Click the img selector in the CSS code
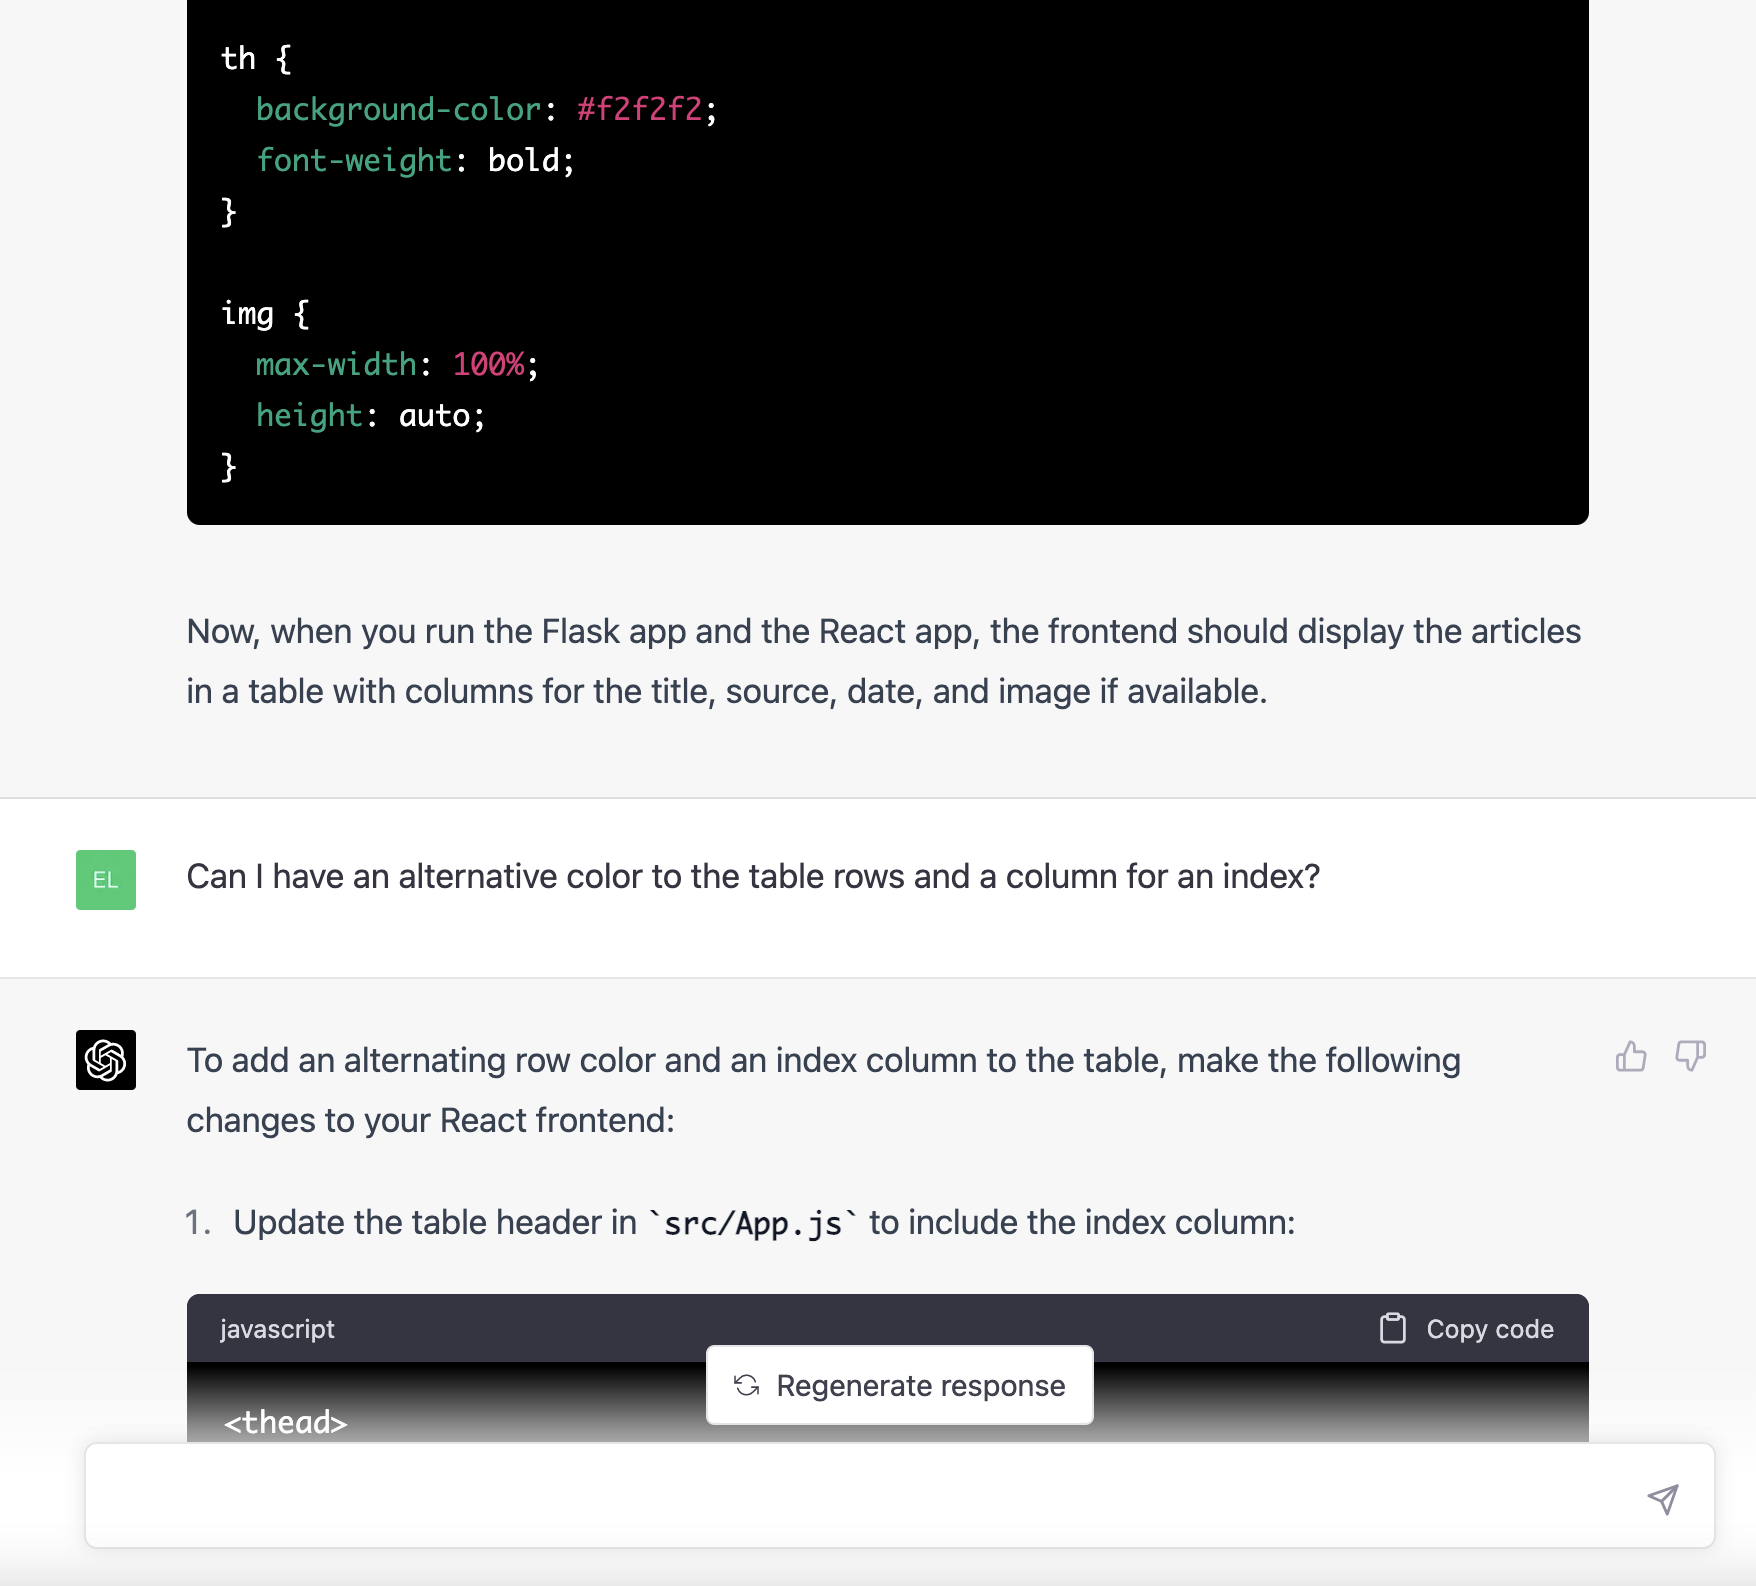Image resolution: width=1756 pixels, height=1586 pixels. tap(246, 313)
